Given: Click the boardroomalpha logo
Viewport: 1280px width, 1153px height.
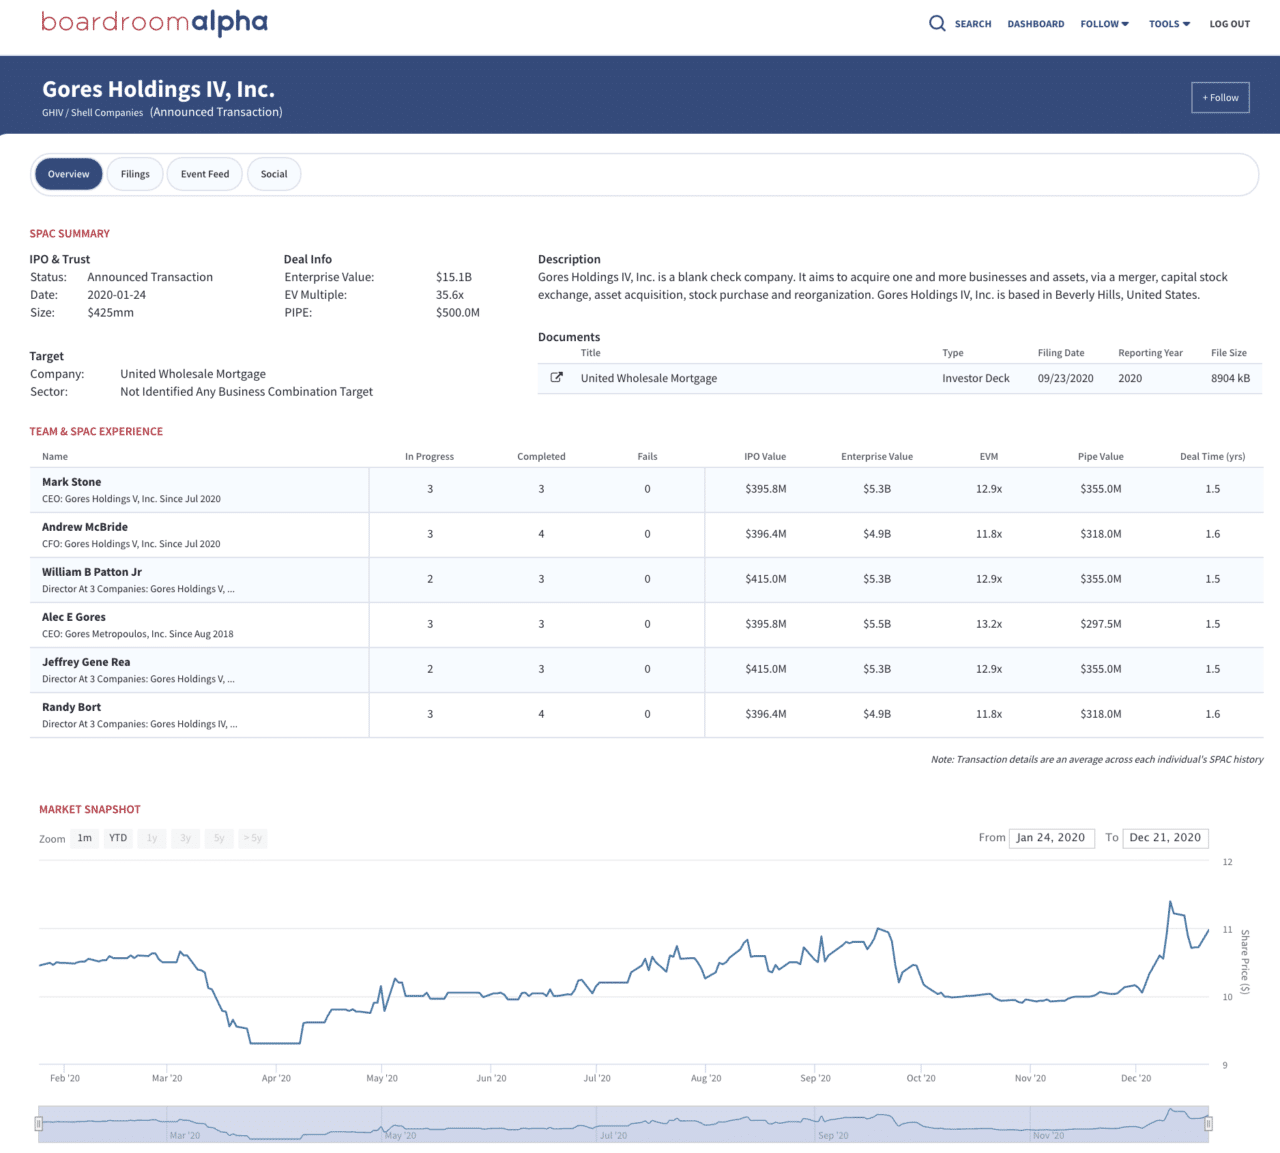Looking at the screenshot, I should click(x=154, y=22).
